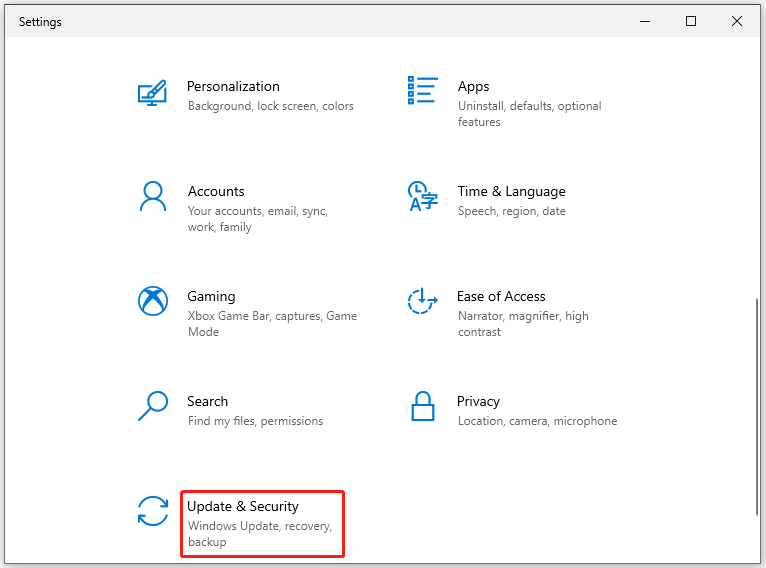Click the Apps list icon

[423, 90]
